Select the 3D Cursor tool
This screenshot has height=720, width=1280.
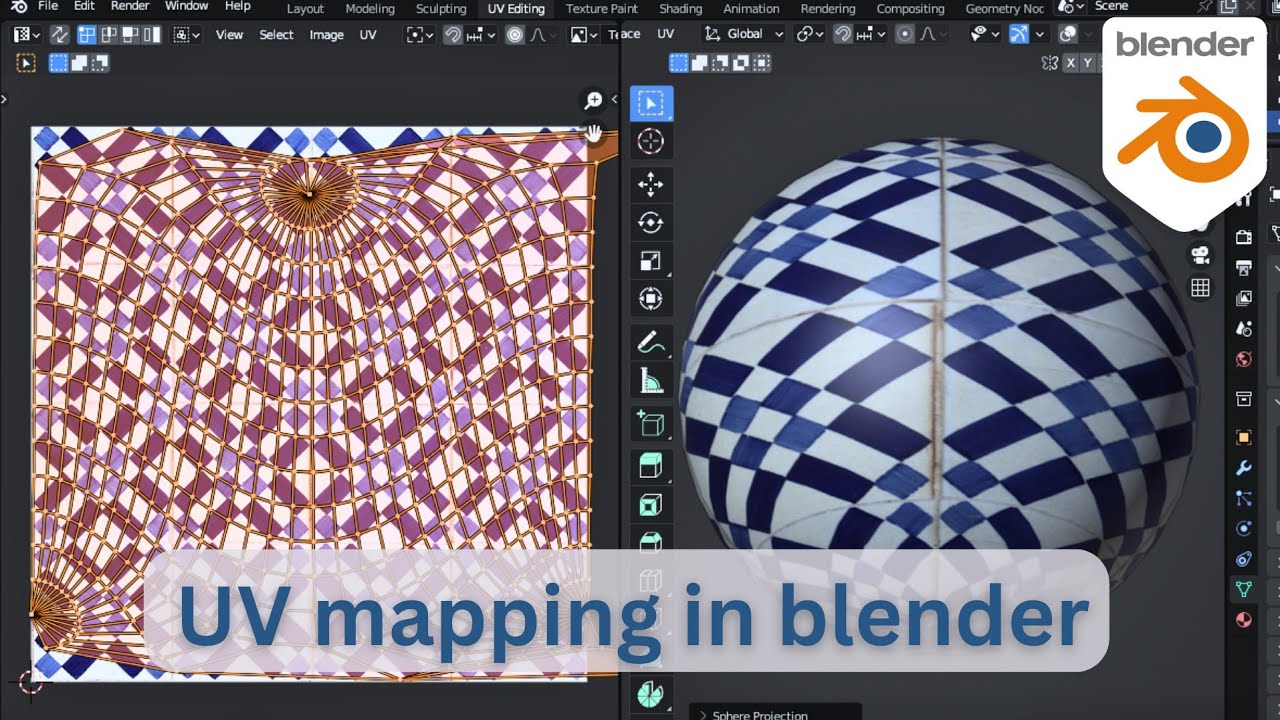tap(651, 141)
